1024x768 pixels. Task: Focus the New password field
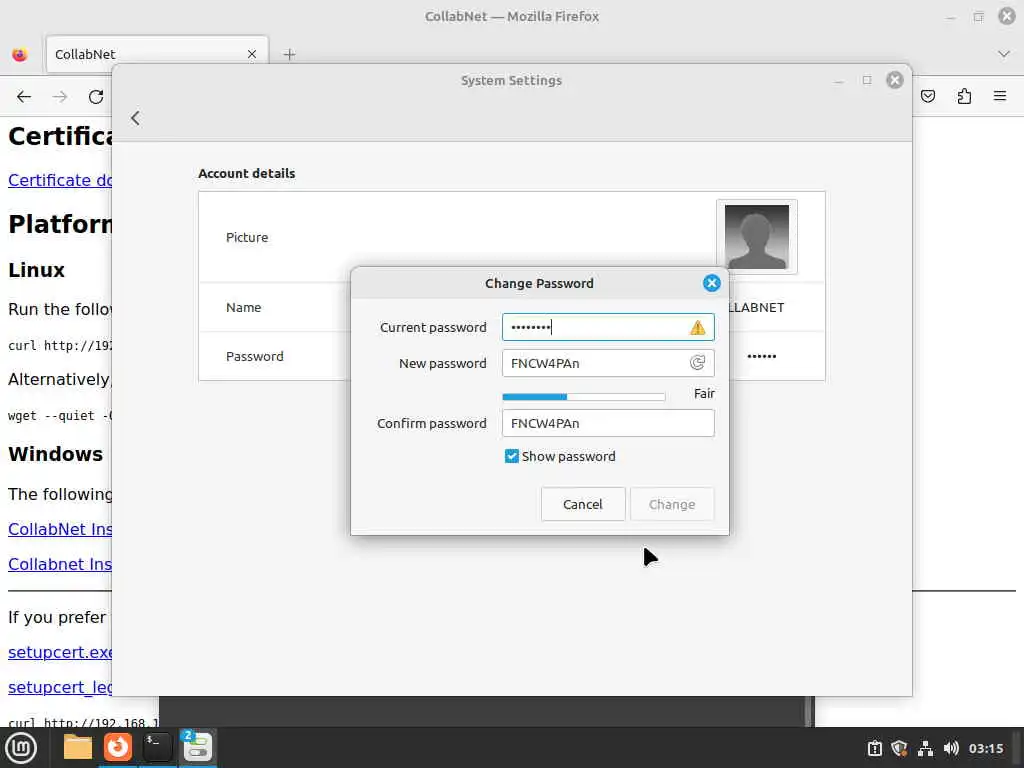coord(608,363)
